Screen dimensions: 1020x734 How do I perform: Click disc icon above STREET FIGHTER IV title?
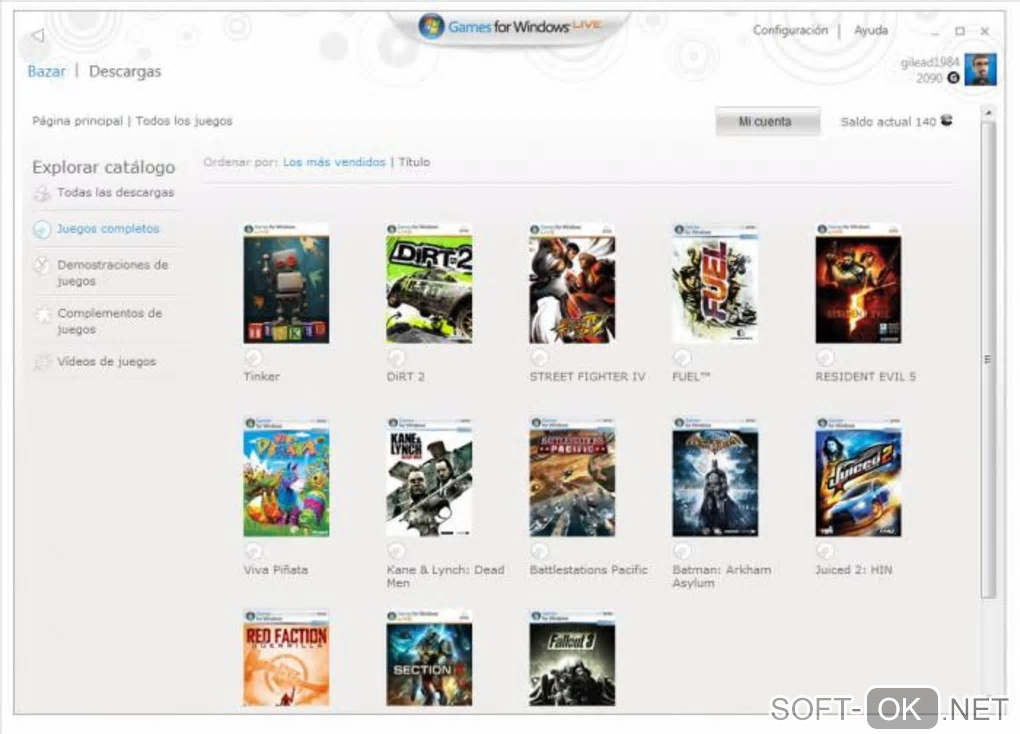point(539,358)
